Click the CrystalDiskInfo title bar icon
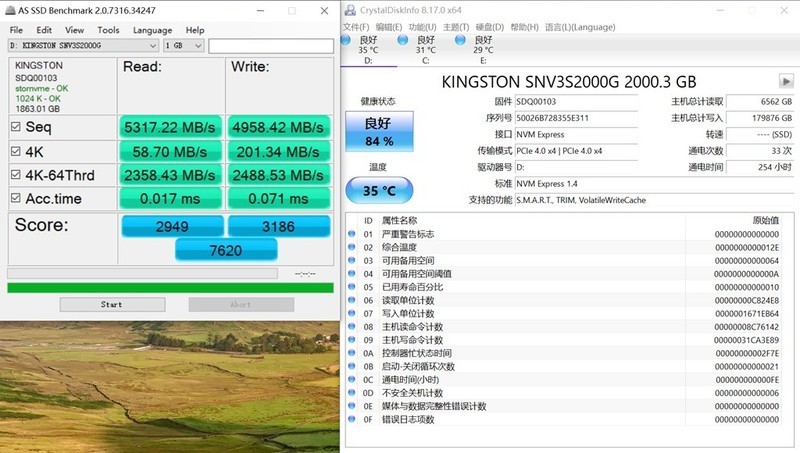 tap(350, 10)
